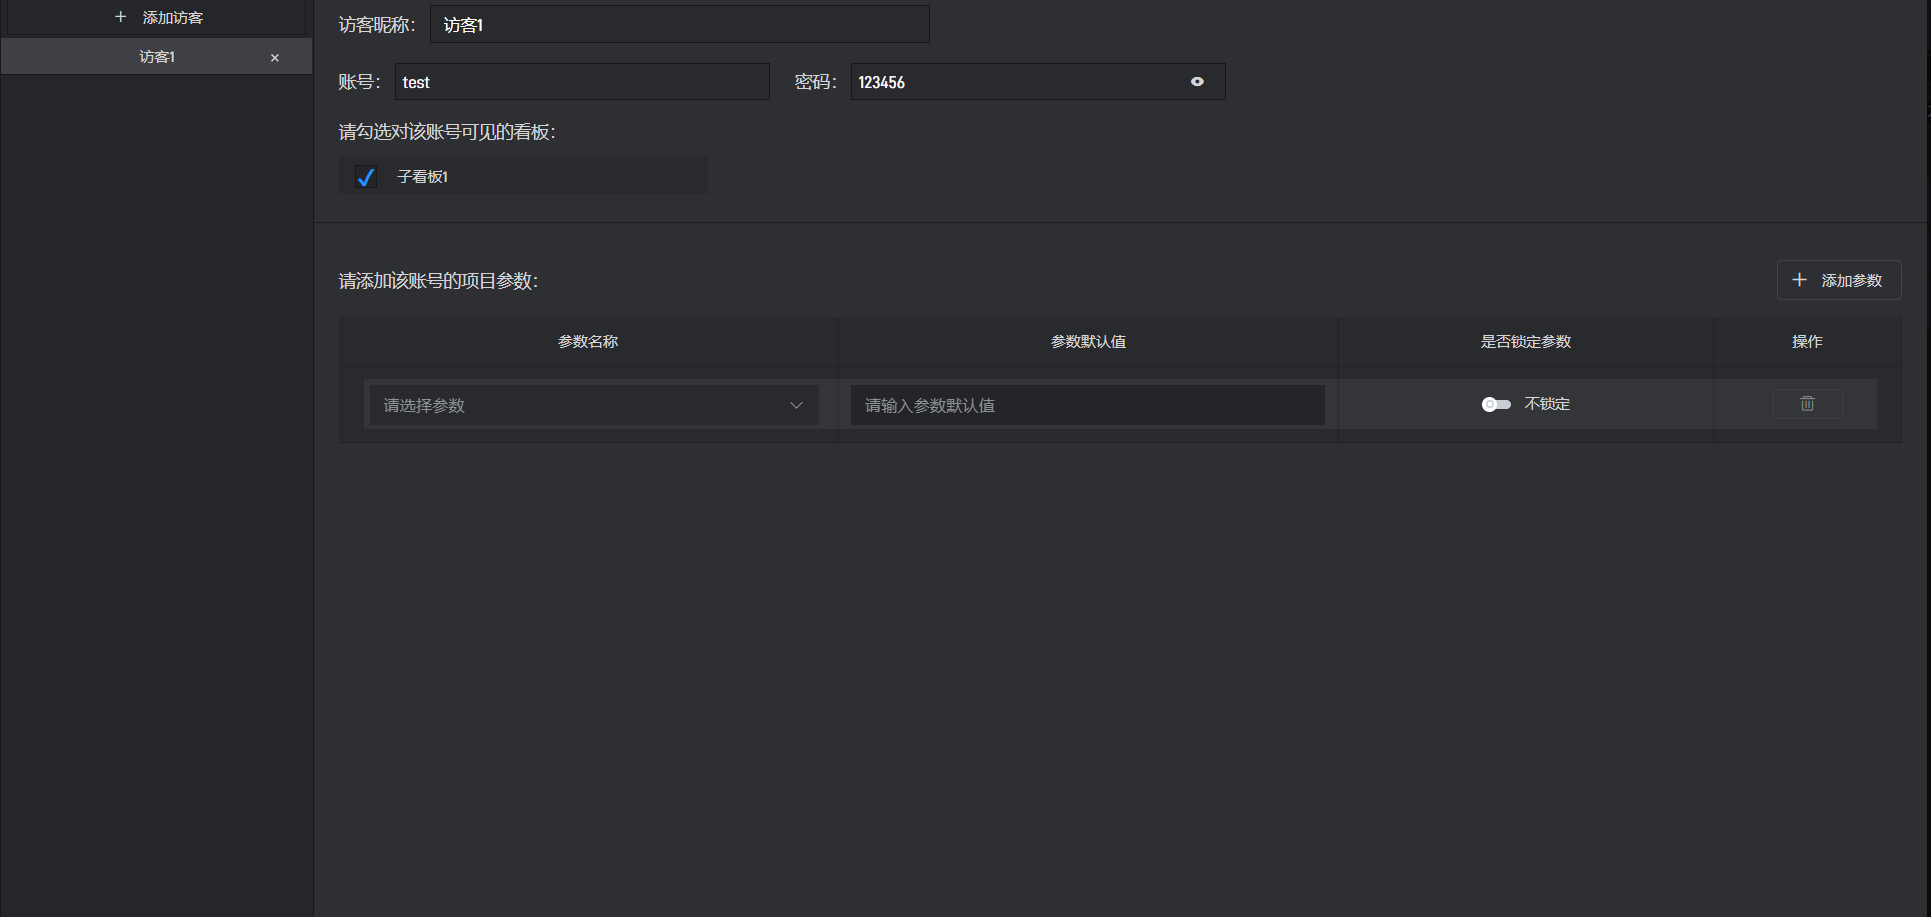Viewport: 1931px width, 917px height.
Task: Focus the 账号 account input
Action: point(582,82)
